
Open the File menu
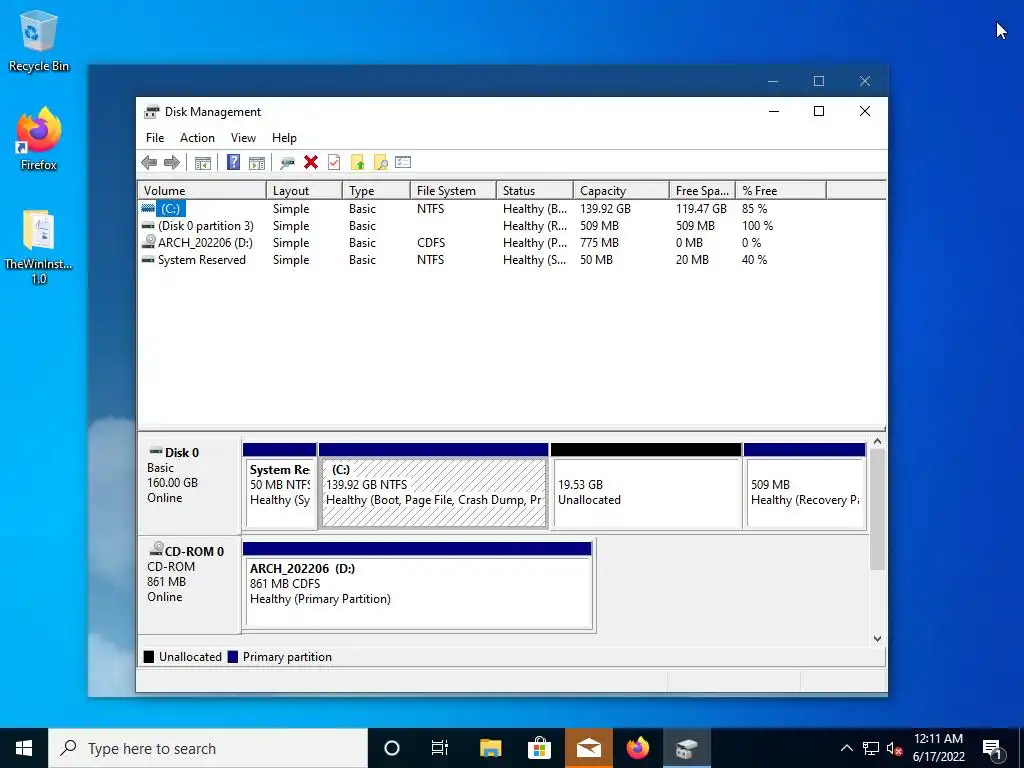pyautogui.click(x=155, y=138)
